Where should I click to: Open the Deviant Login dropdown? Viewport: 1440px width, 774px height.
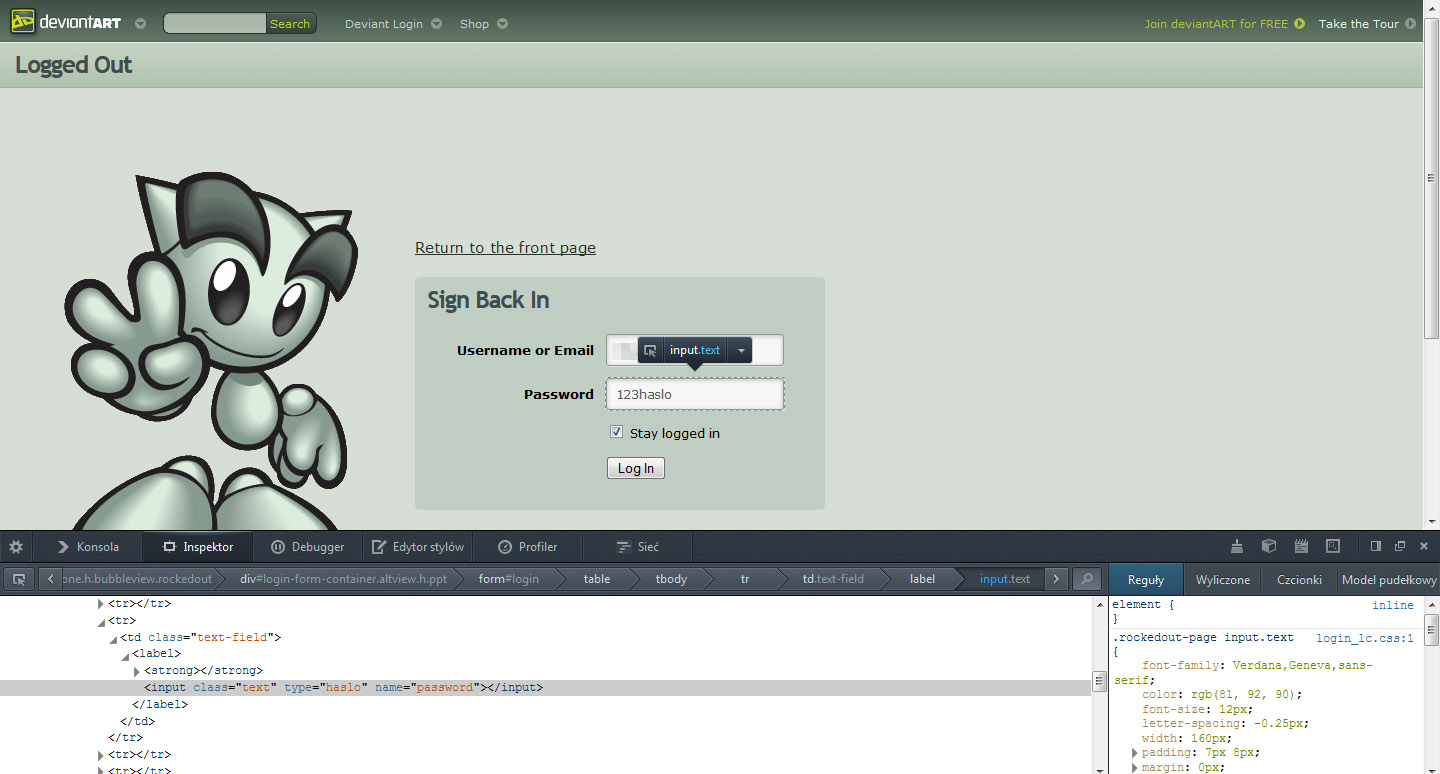coord(436,23)
